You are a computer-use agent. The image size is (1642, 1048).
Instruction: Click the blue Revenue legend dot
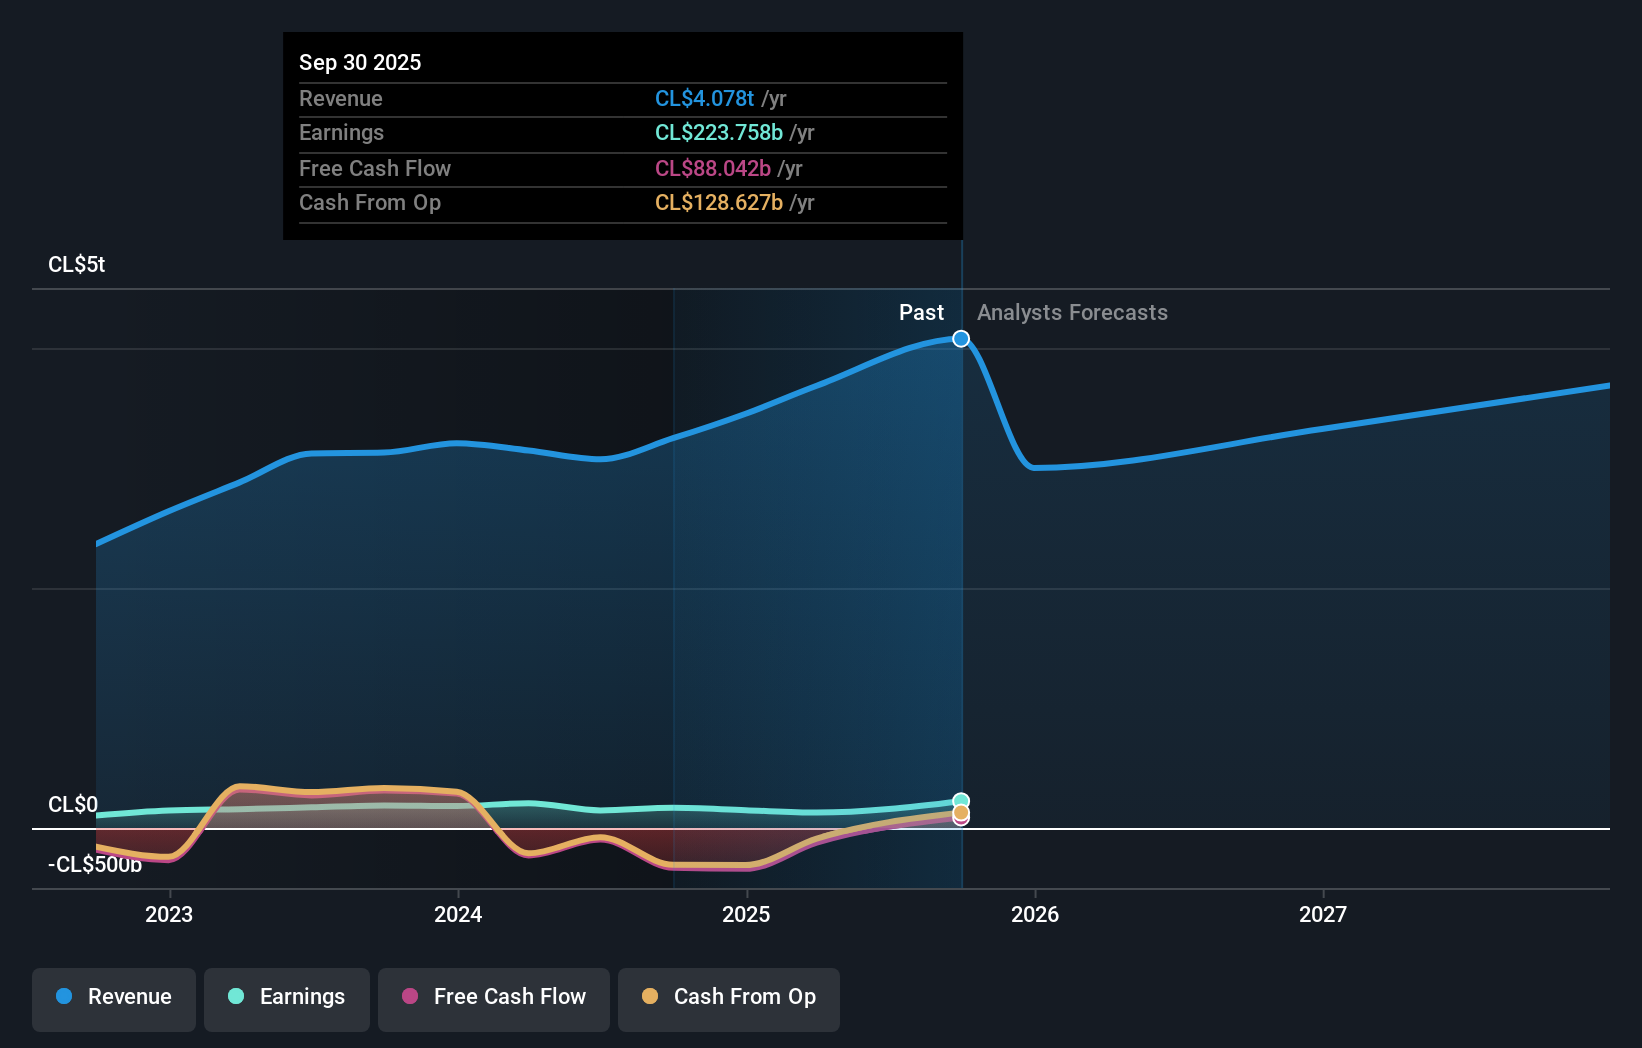coord(64,997)
